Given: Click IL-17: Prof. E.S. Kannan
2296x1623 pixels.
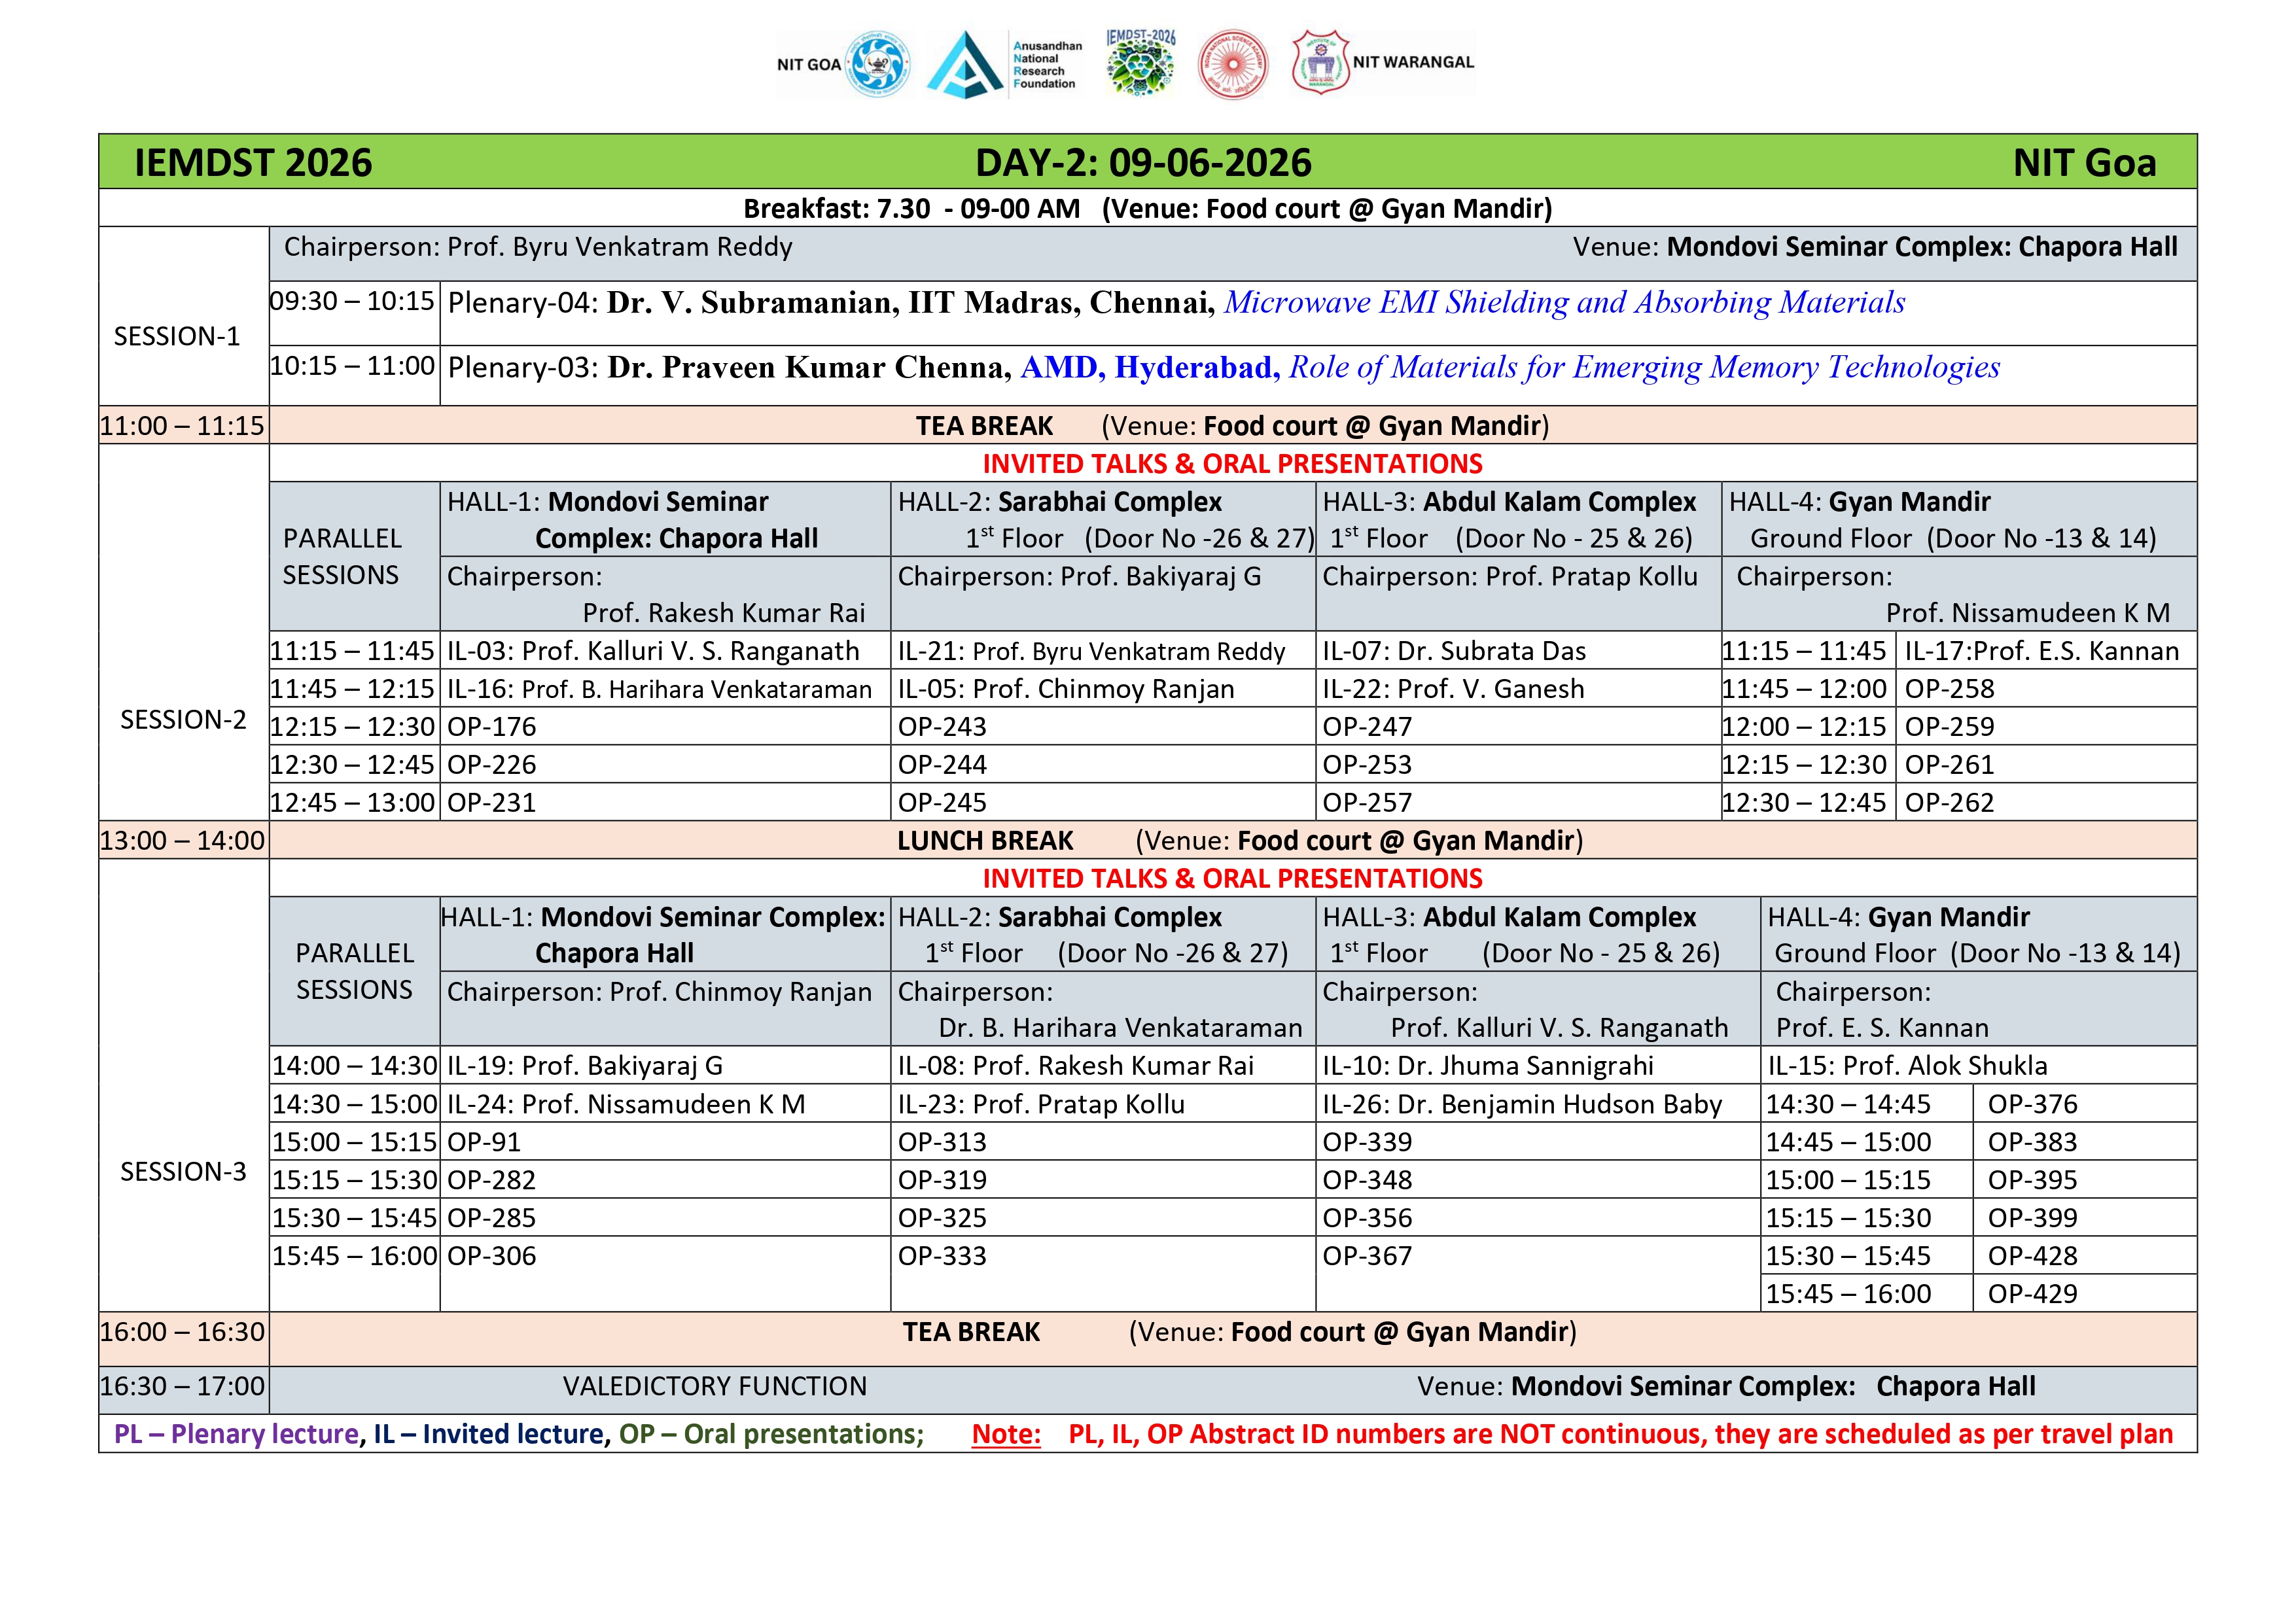Looking at the screenshot, I should tap(2042, 651).
